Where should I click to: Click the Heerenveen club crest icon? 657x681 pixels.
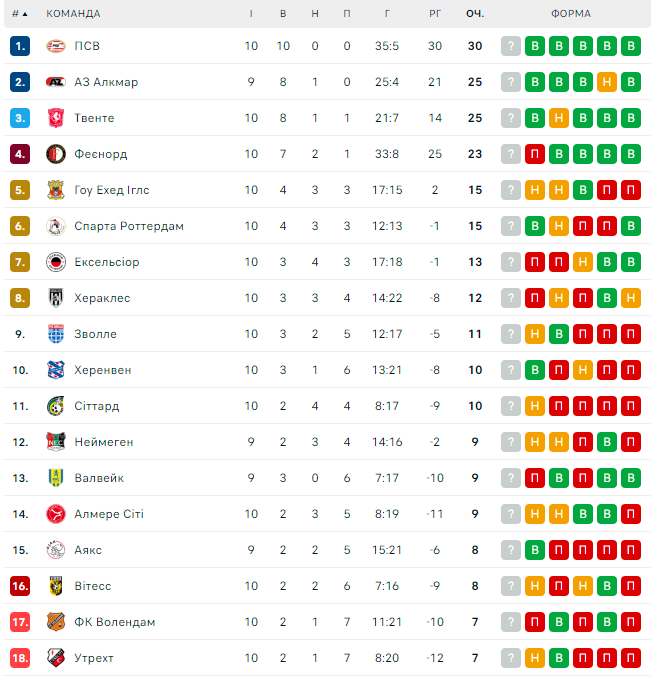[55, 370]
